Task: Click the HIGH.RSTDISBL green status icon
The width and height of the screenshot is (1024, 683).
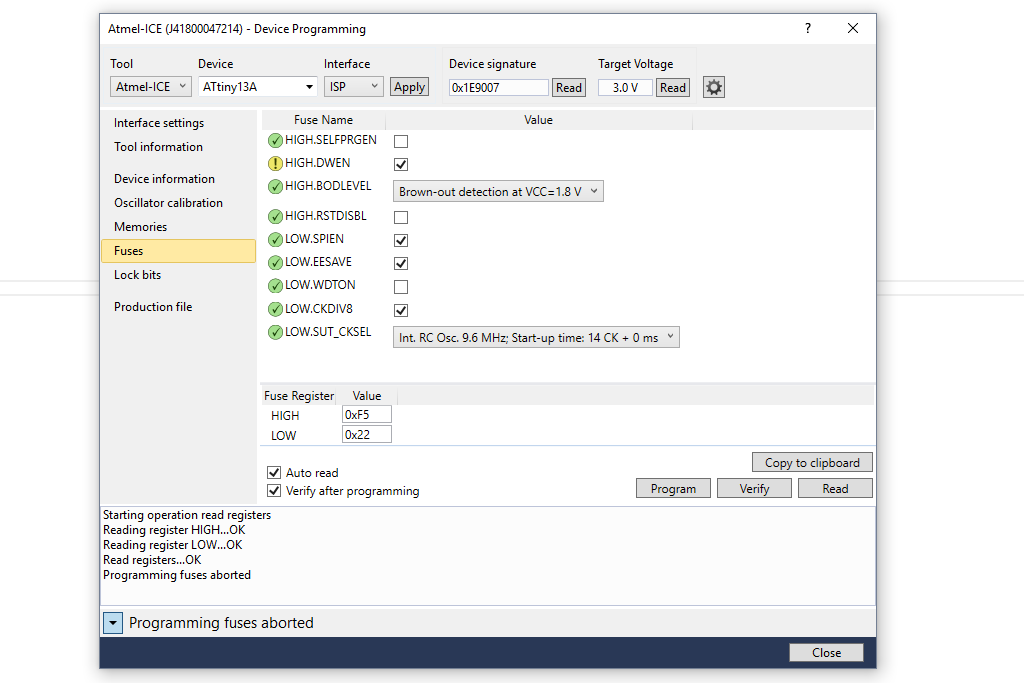Action: coord(276,216)
